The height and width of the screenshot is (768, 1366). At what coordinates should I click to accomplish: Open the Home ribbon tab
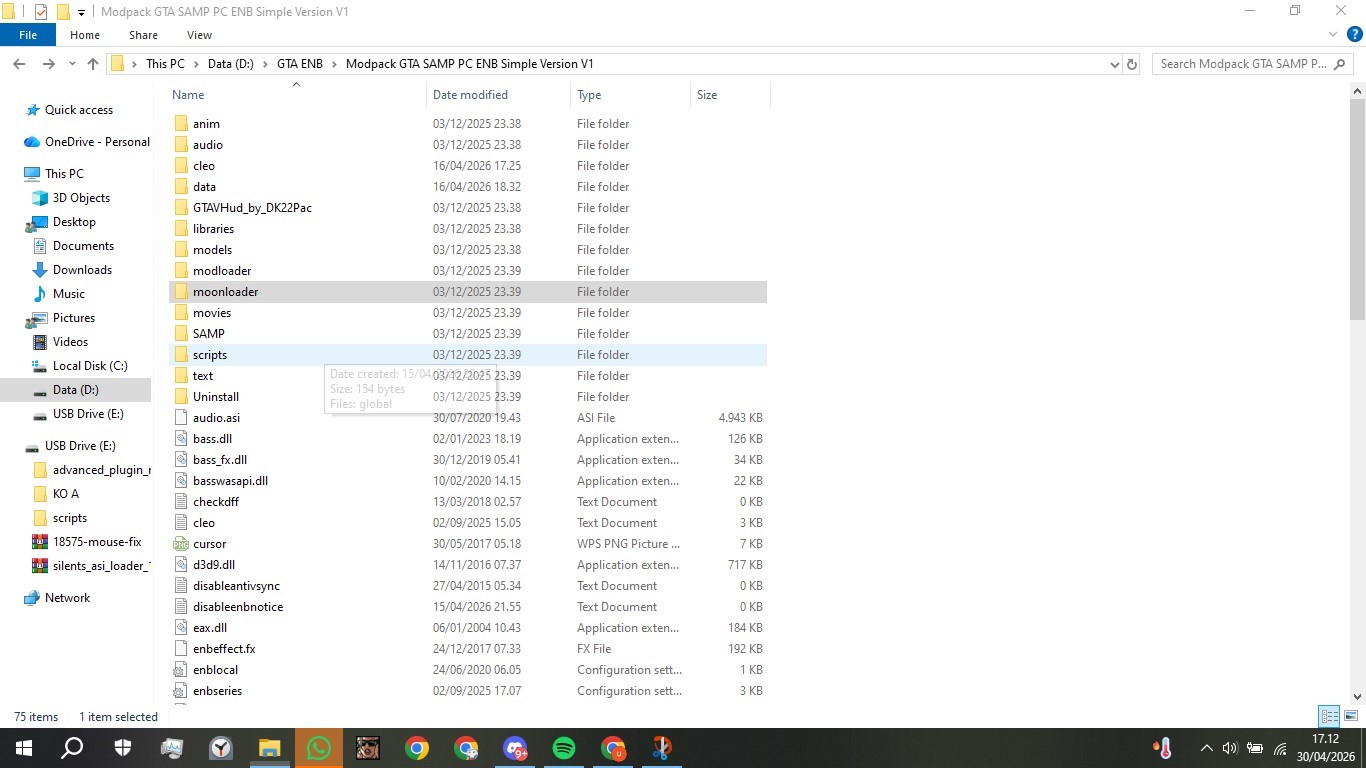pos(85,35)
